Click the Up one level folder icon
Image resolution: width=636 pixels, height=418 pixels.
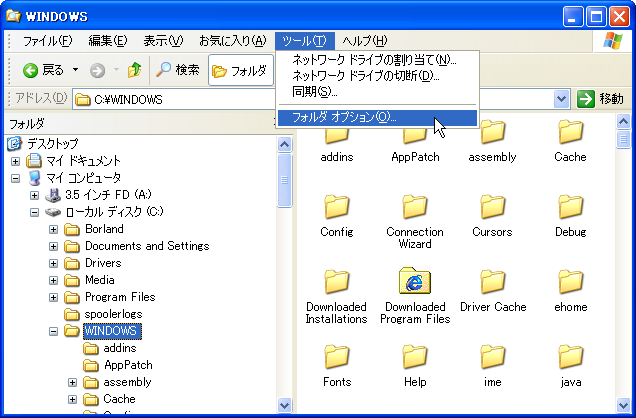tap(134, 70)
